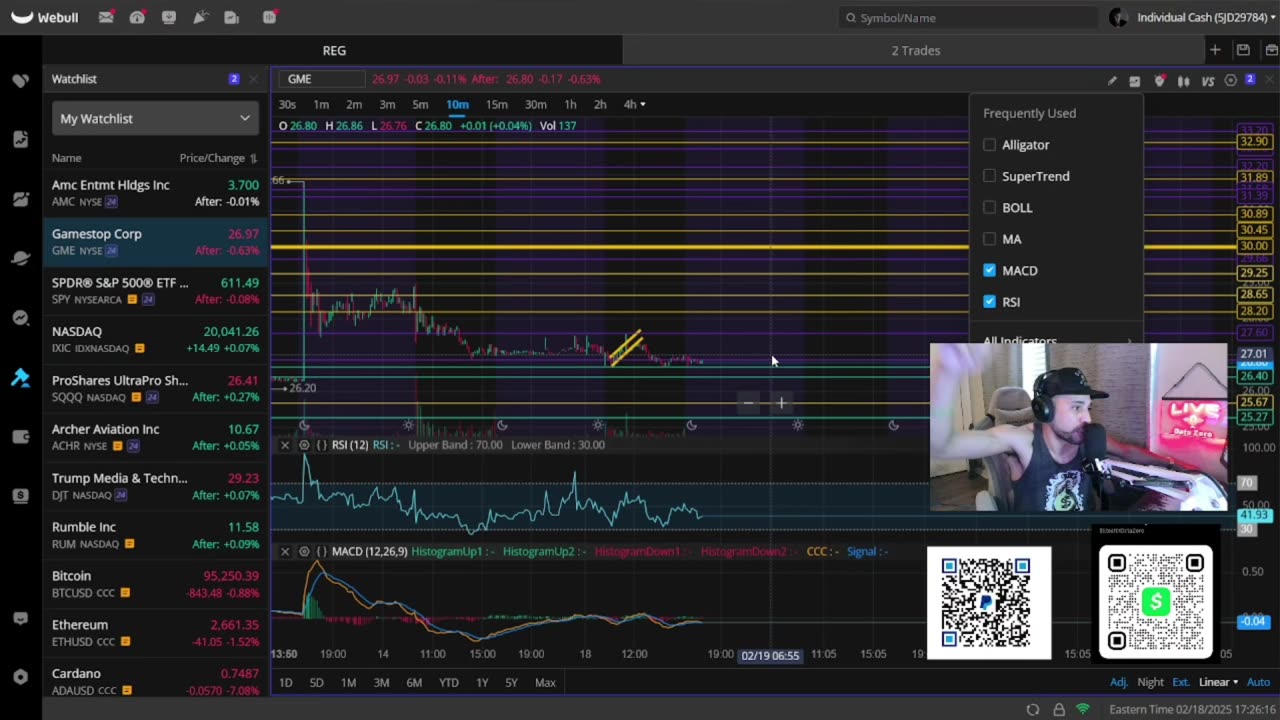This screenshot has width=1280, height=720.
Task: Click the Symbol/Name search field
Action: 968,17
